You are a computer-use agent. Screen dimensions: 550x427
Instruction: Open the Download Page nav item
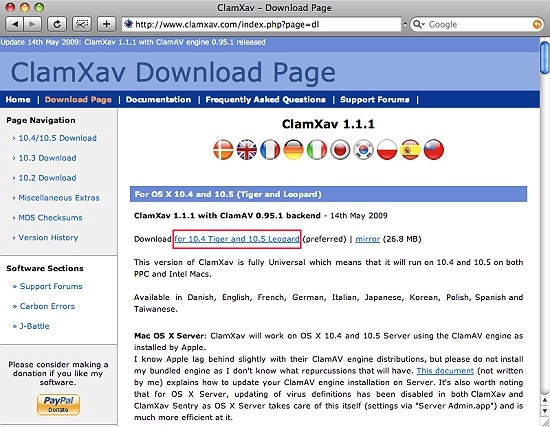pos(78,100)
